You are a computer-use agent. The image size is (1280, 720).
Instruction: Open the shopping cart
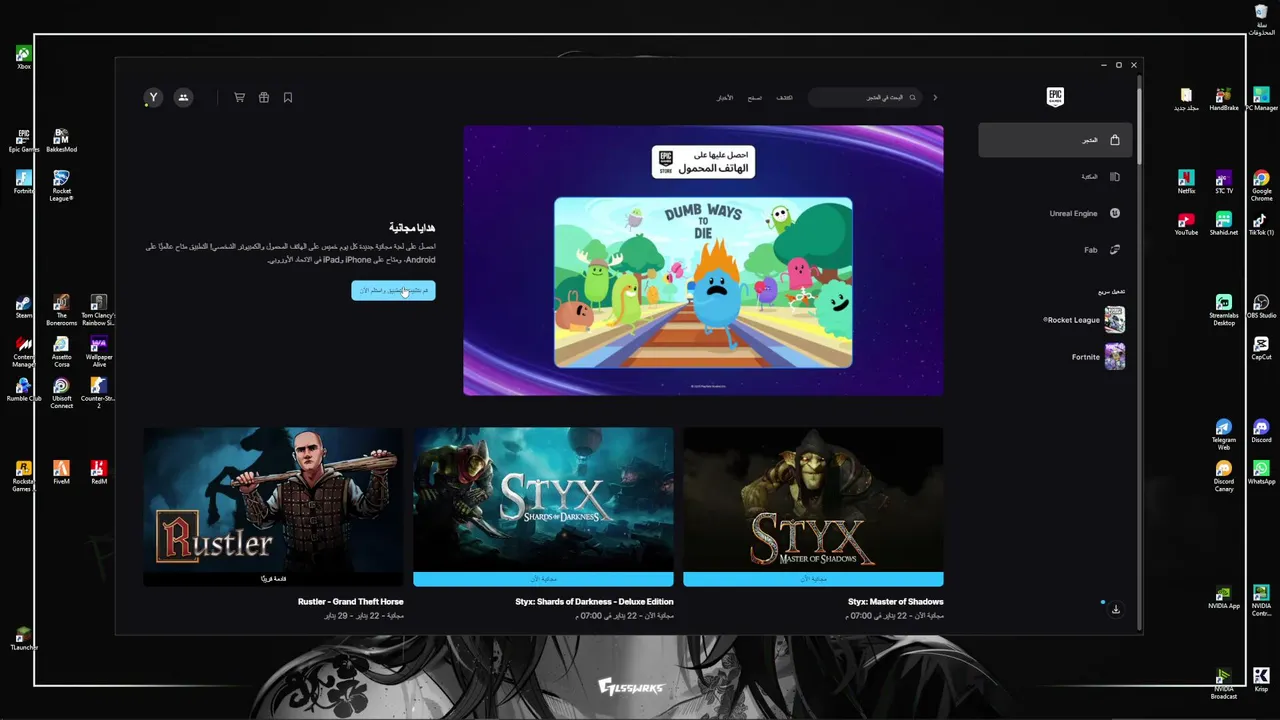(x=239, y=98)
